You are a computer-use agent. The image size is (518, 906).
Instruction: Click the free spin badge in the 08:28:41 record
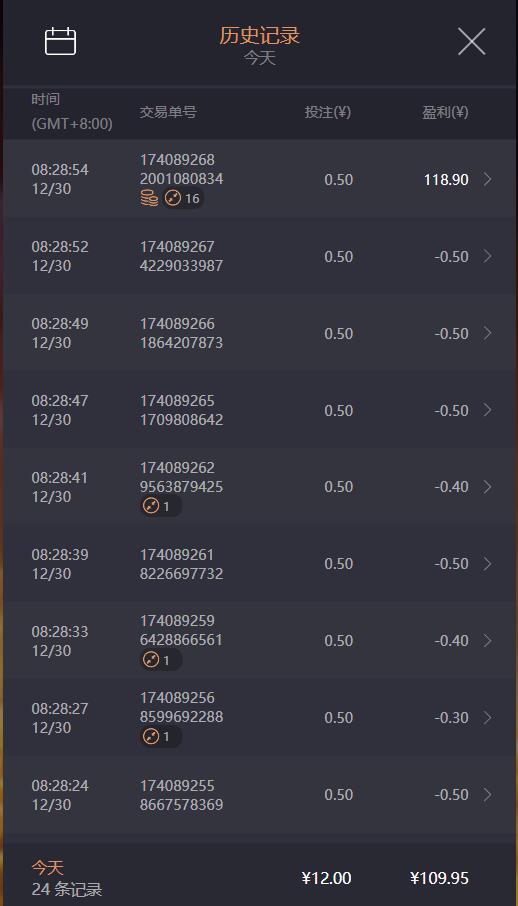tap(161, 507)
